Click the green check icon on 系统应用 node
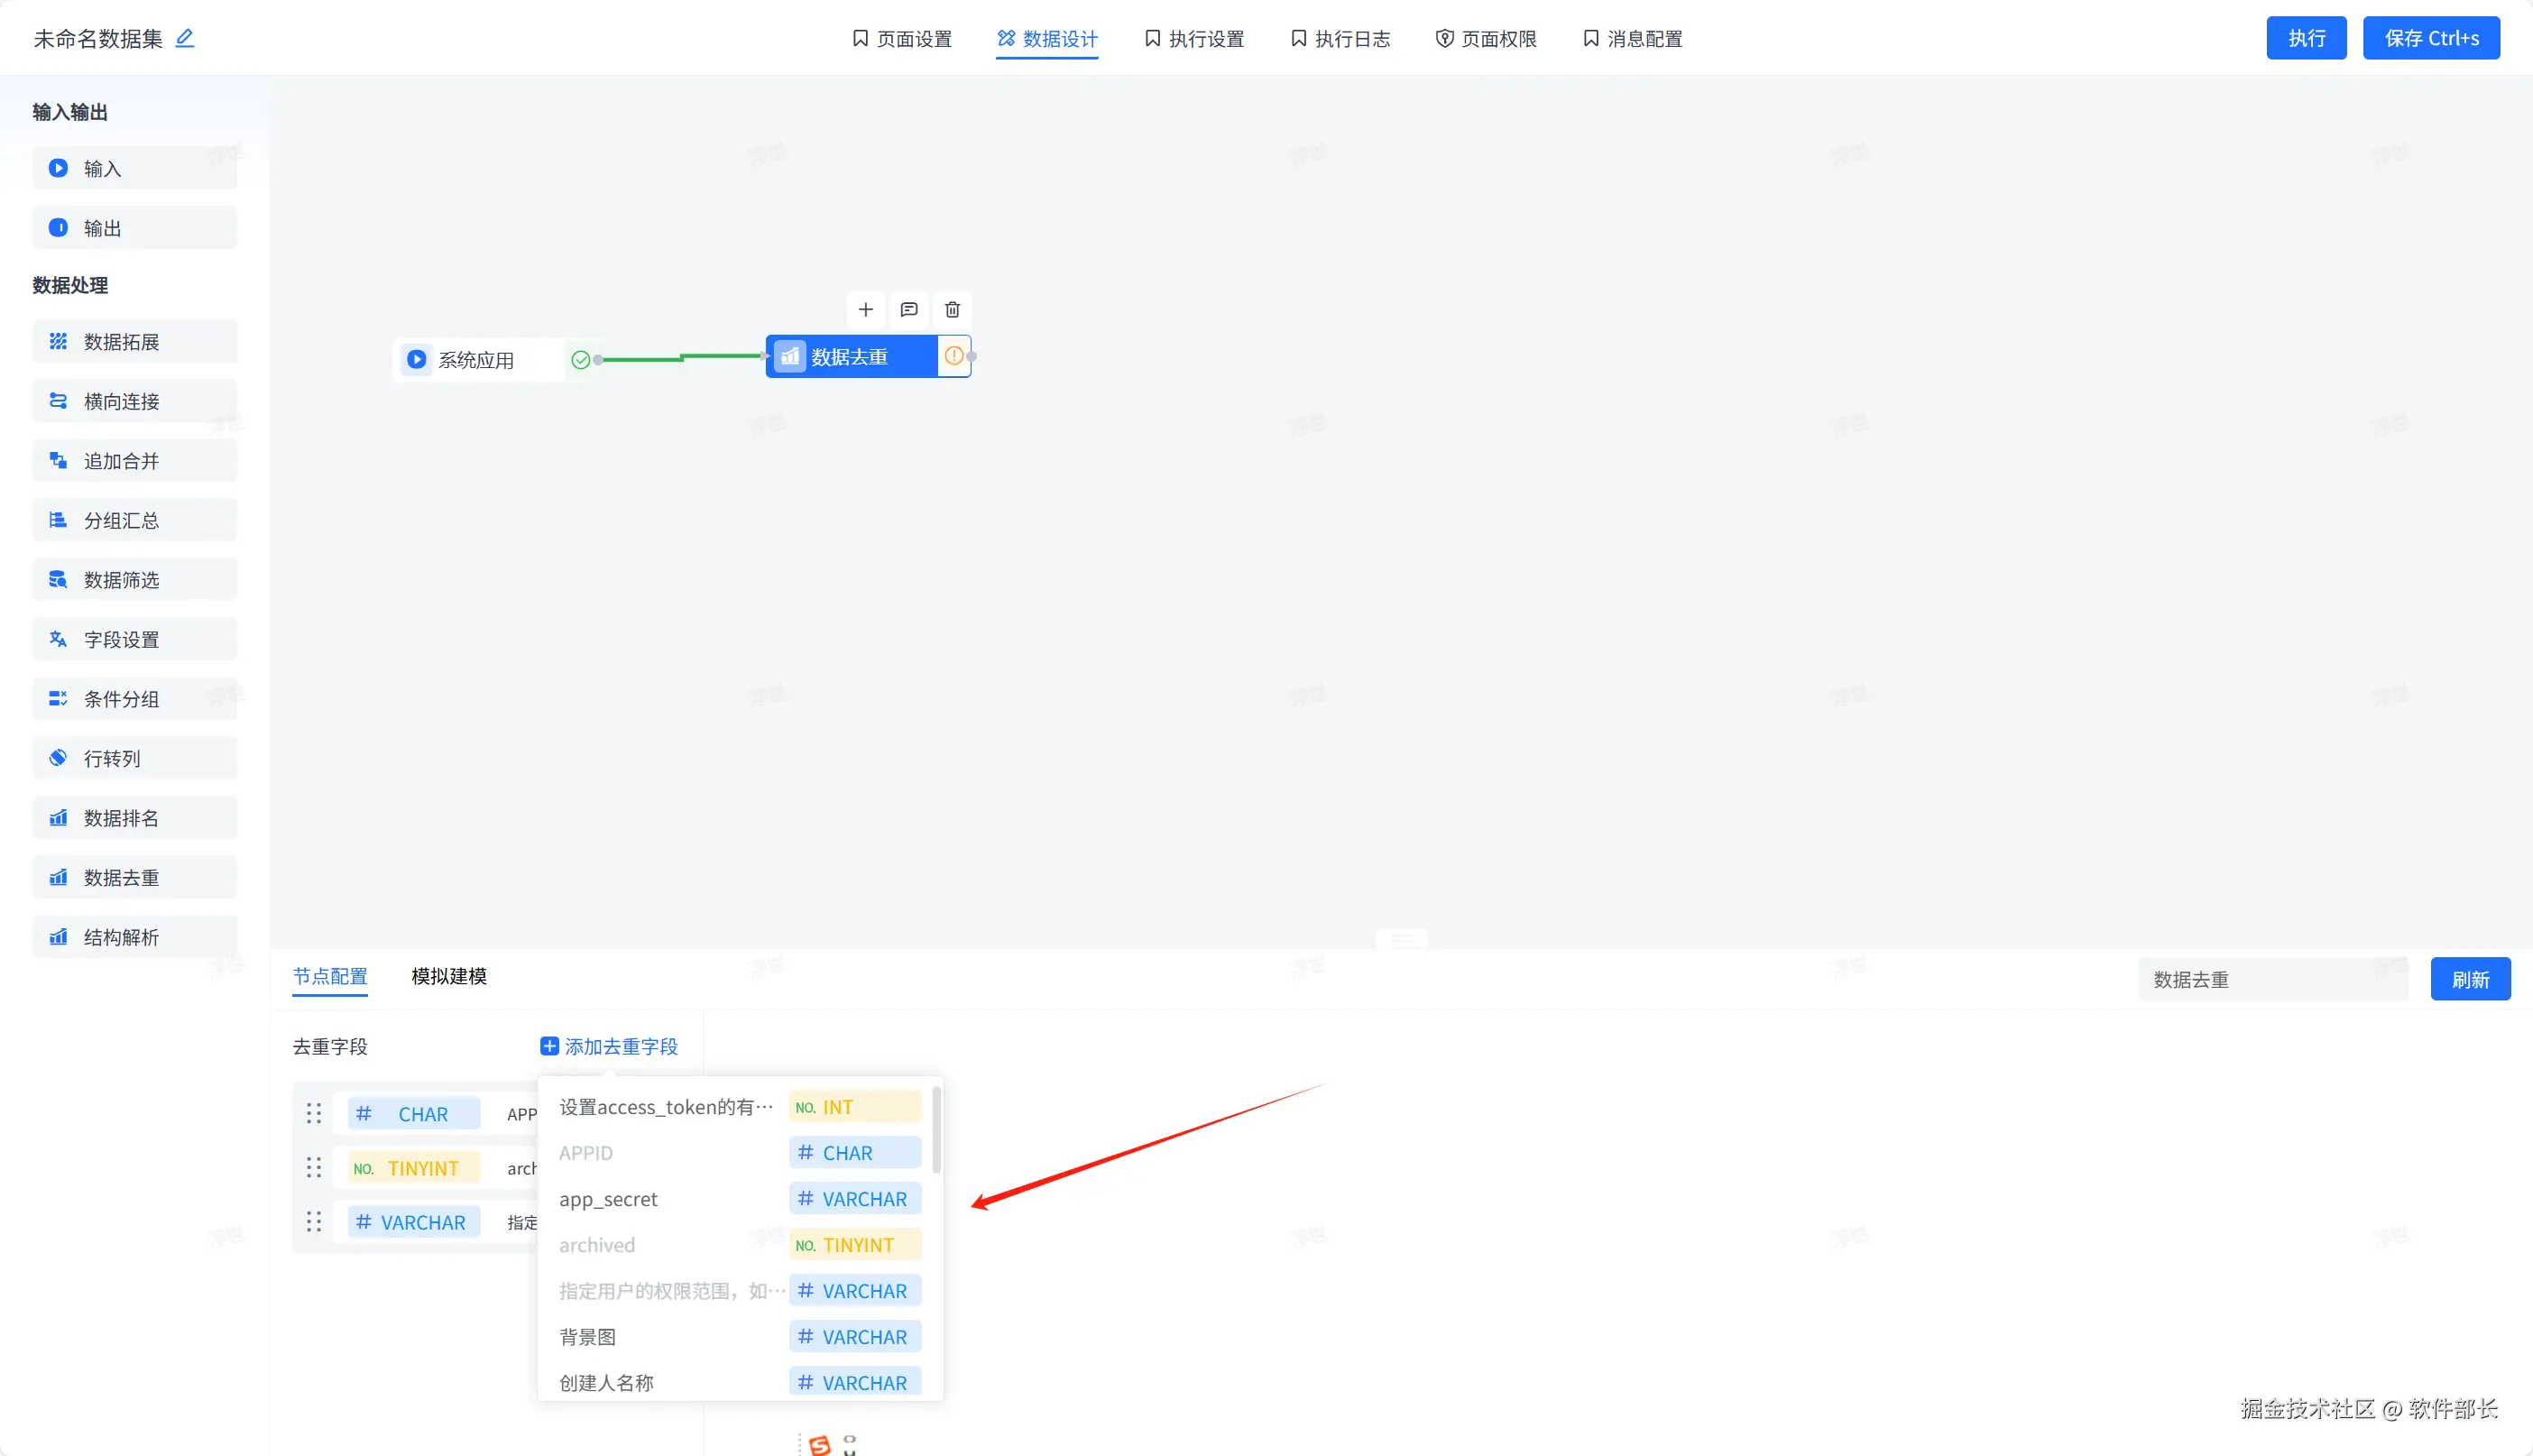This screenshot has height=1456, width=2533. [580, 360]
